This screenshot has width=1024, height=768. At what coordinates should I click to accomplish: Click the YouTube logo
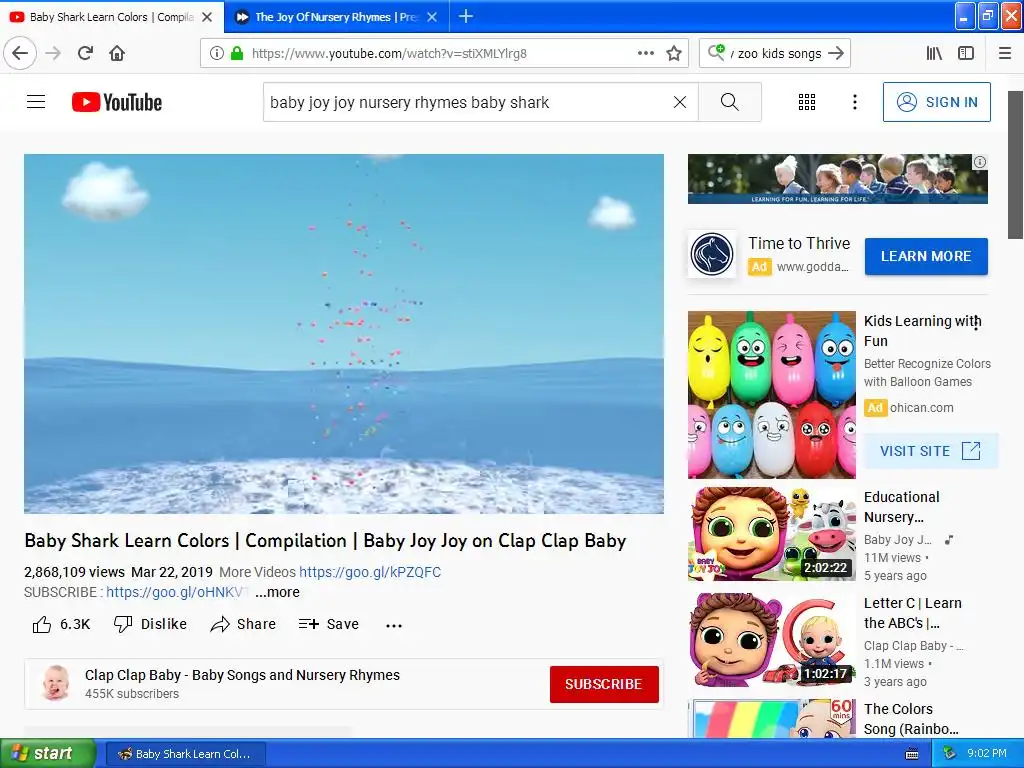tap(117, 102)
